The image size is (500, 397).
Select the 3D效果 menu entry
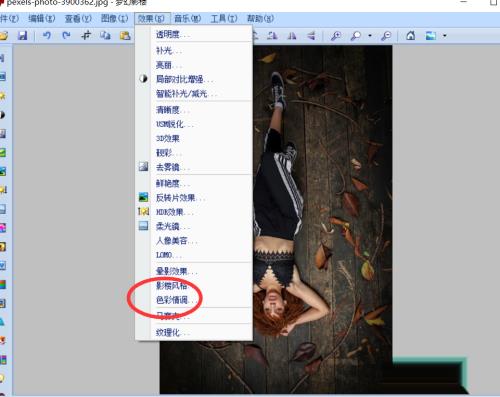pyautogui.click(x=194, y=138)
